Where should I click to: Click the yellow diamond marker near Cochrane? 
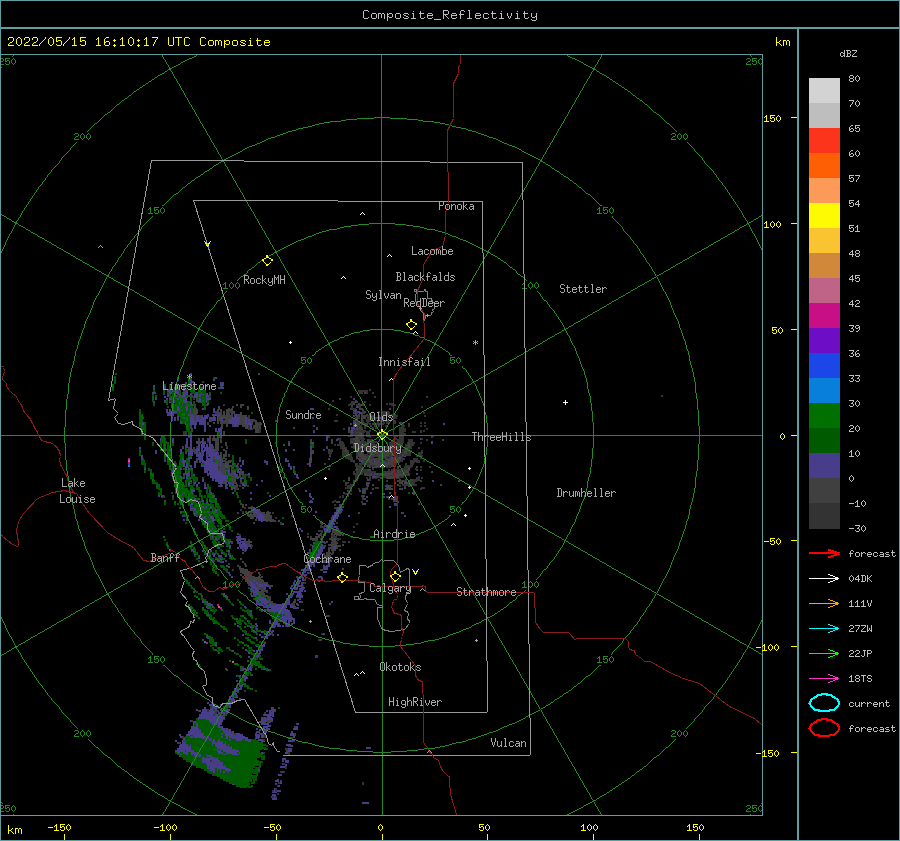pyautogui.click(x=343, y=577)
